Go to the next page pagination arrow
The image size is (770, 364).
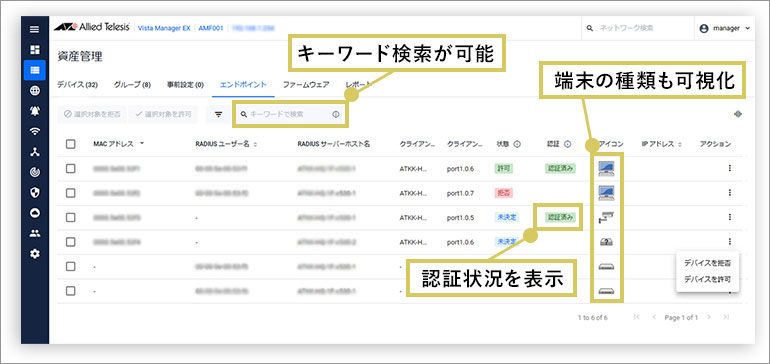[x=709, y=317]
